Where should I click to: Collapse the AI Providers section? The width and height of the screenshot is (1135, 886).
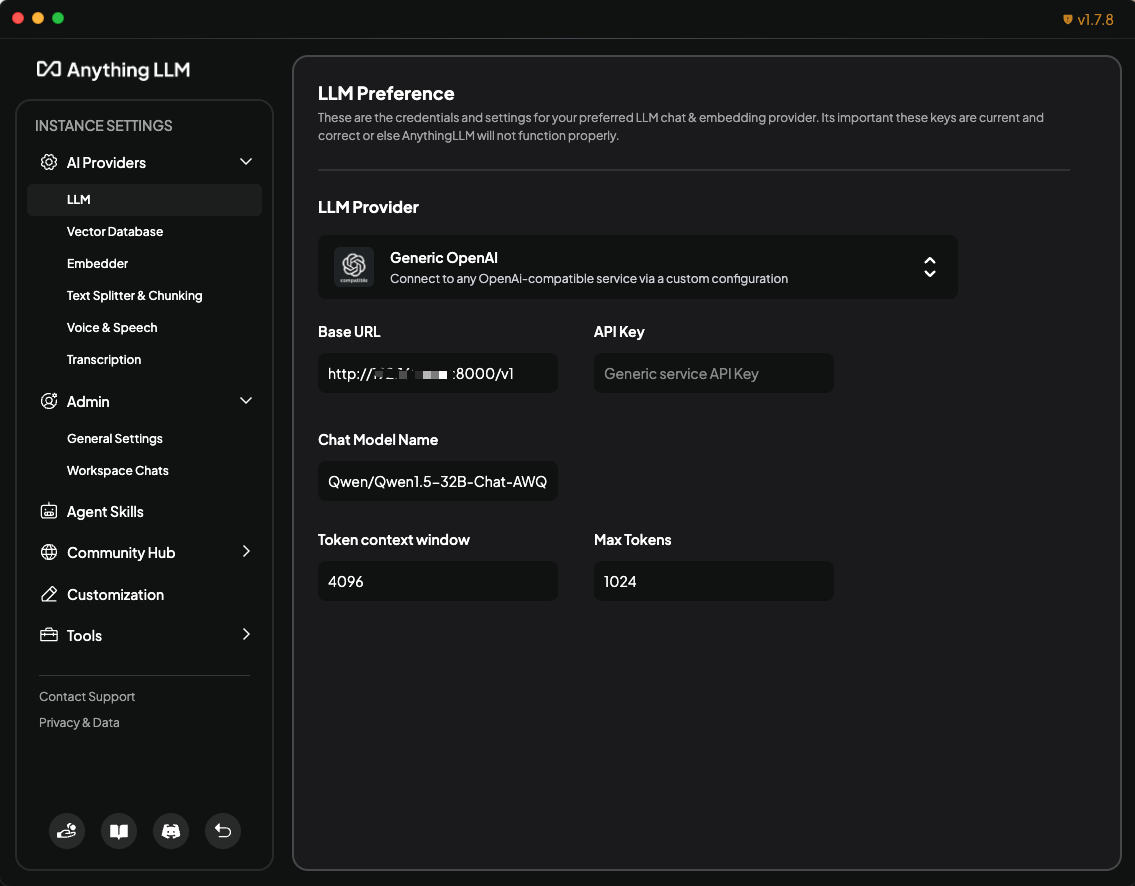tap(245, 161)
